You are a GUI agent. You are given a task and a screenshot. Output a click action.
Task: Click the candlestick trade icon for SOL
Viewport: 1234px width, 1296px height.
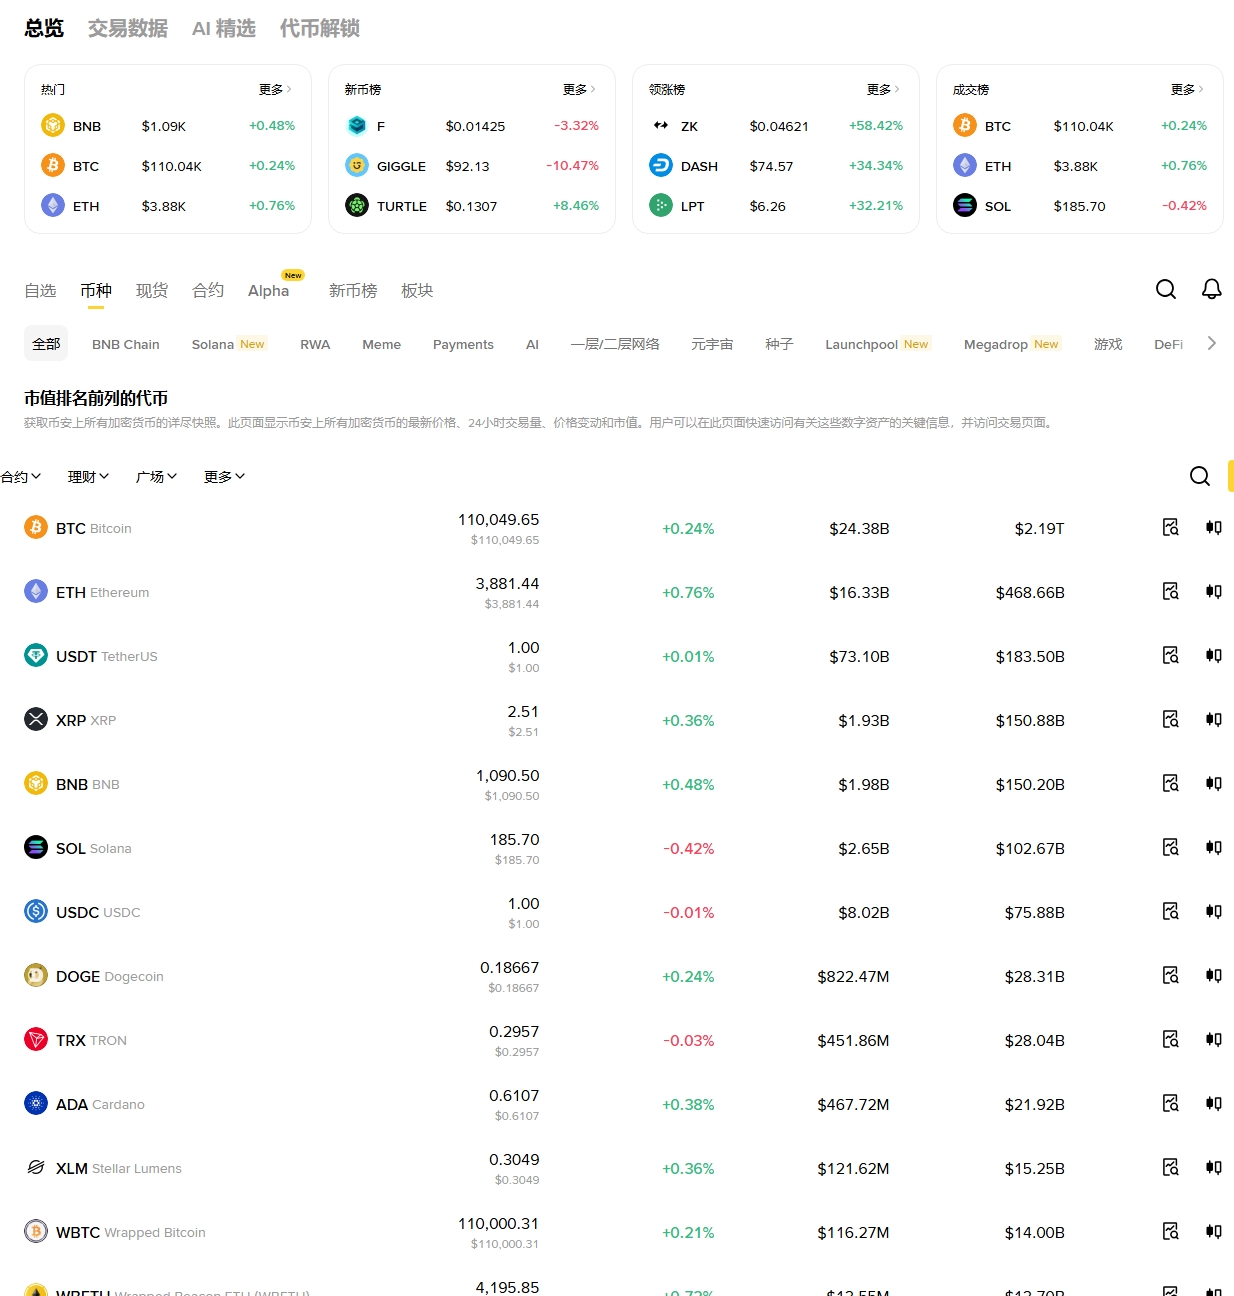(x=1213, y=847)
